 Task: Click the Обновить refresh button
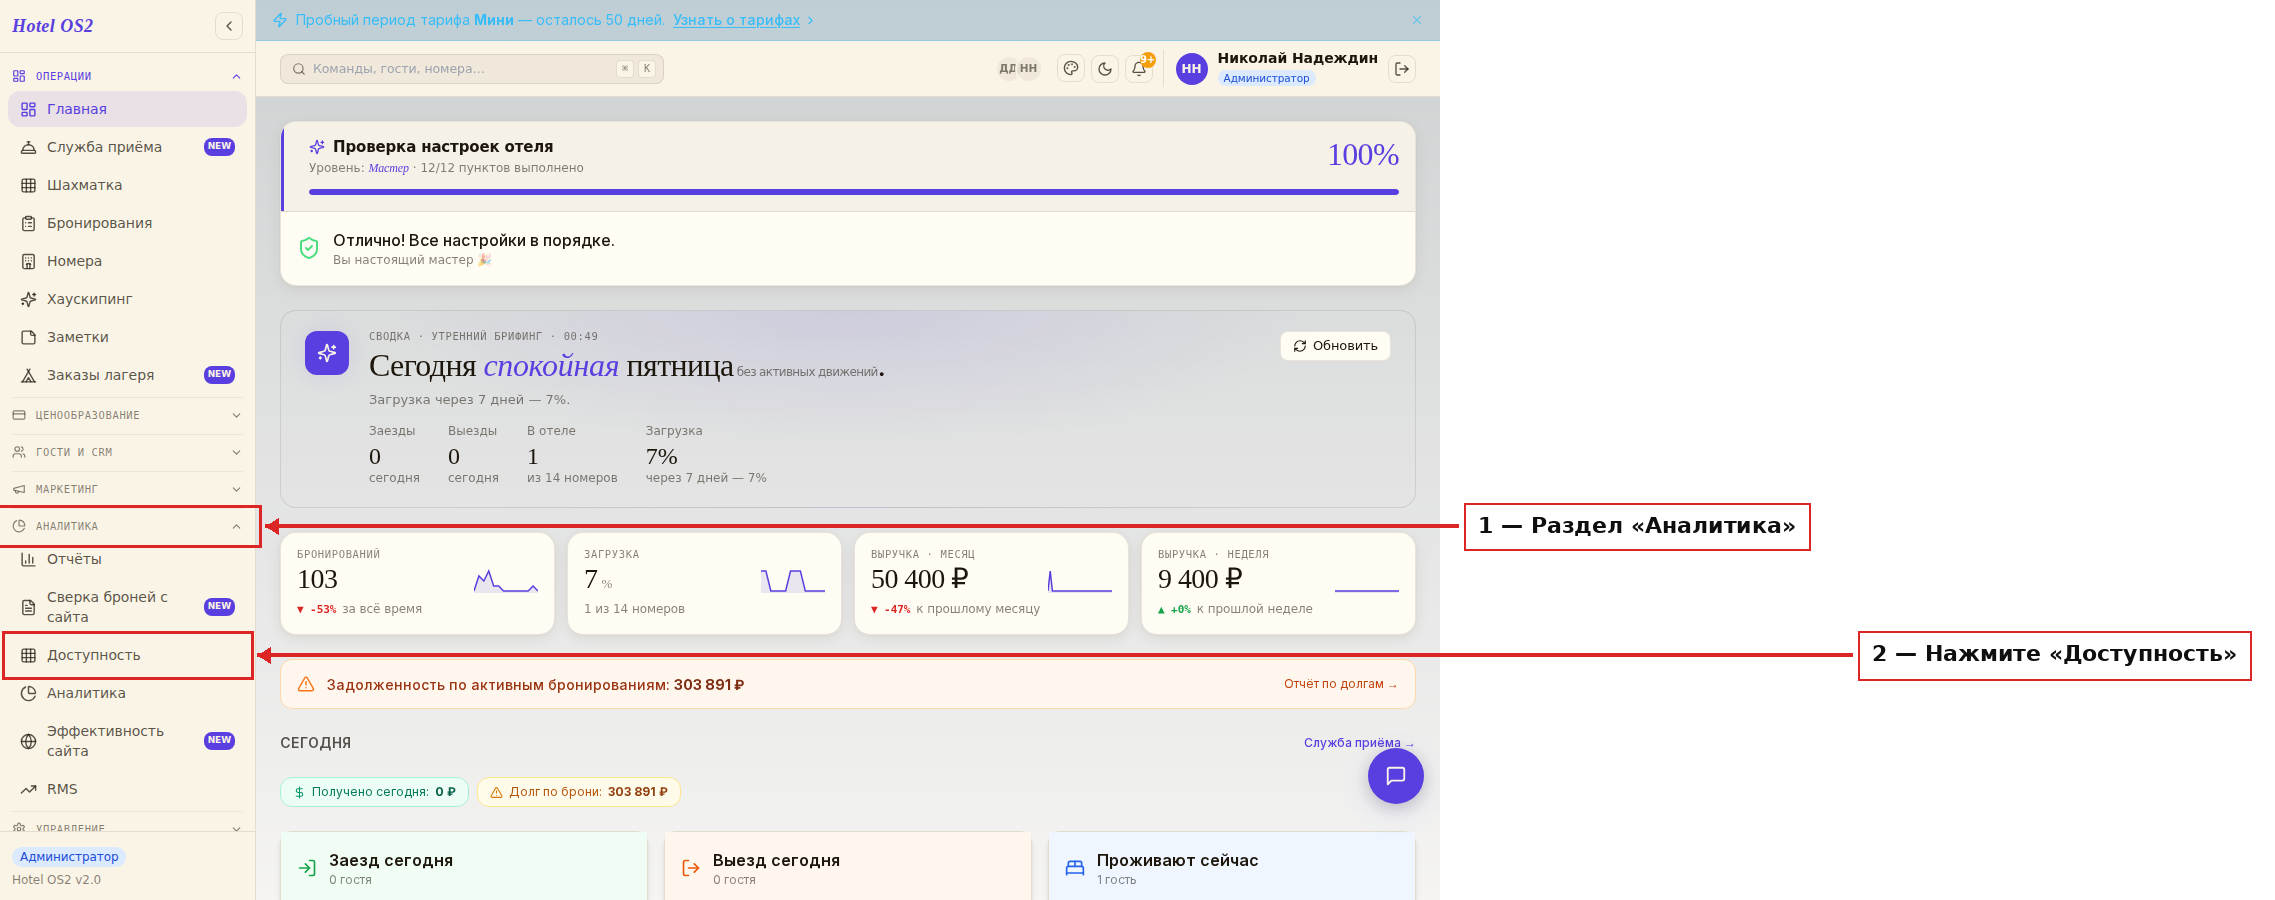(1335, 346)
